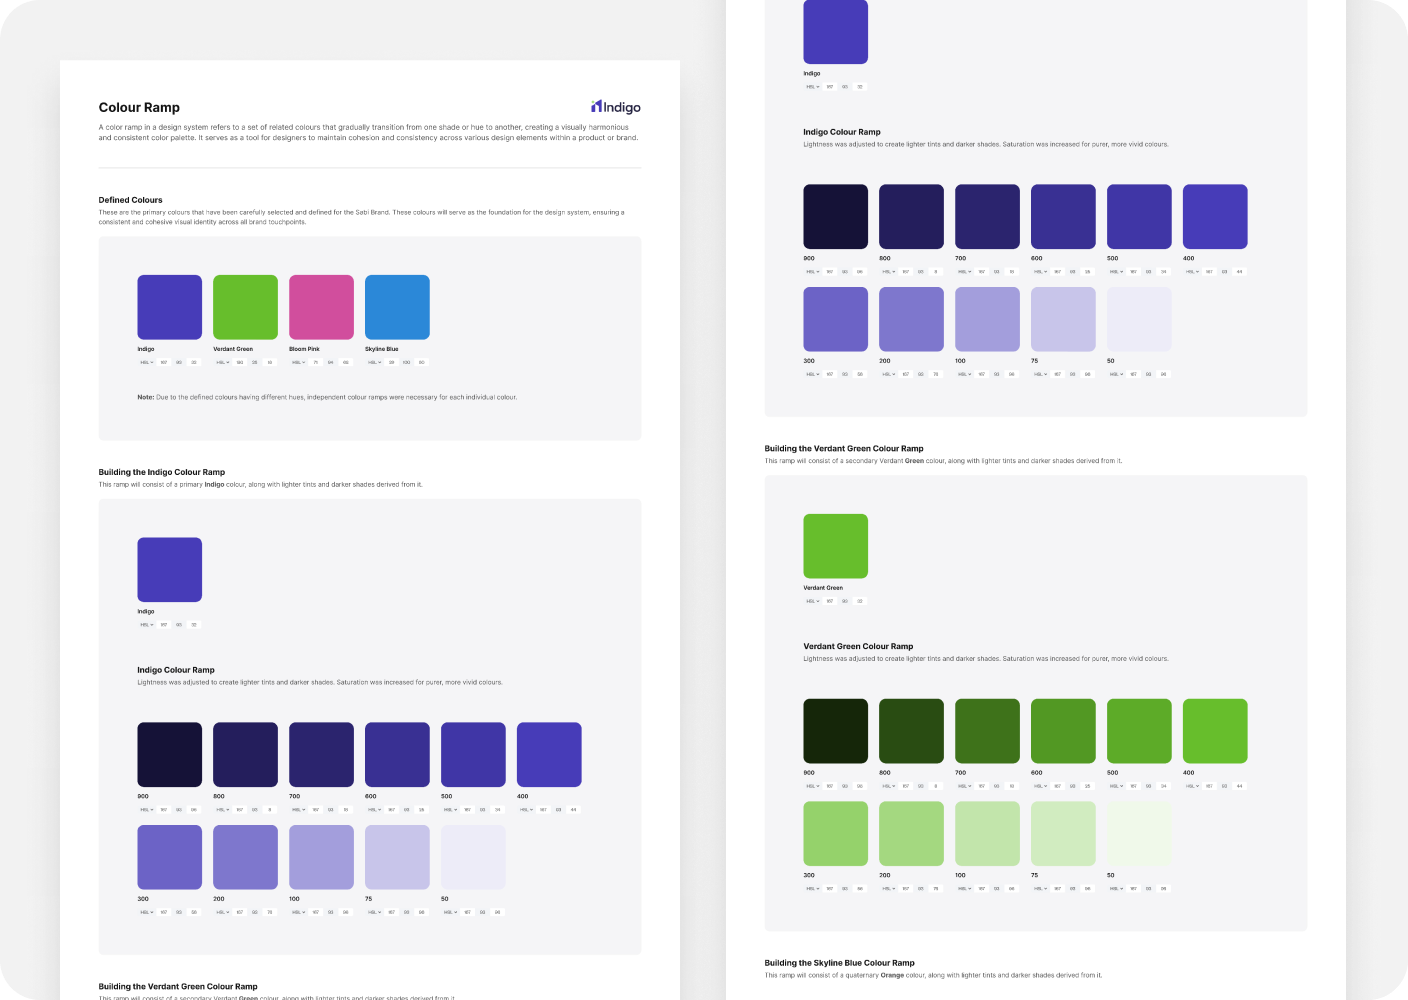
Task: Select the Bloom Pink colour swatch
Action: pyautogui.click(x=321, y=307)
